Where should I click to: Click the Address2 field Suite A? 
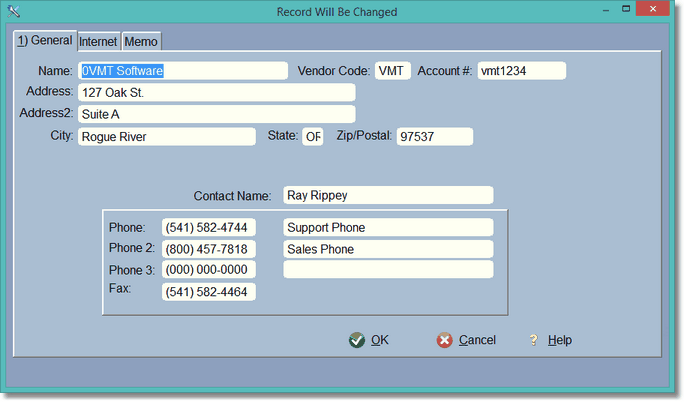217,114
